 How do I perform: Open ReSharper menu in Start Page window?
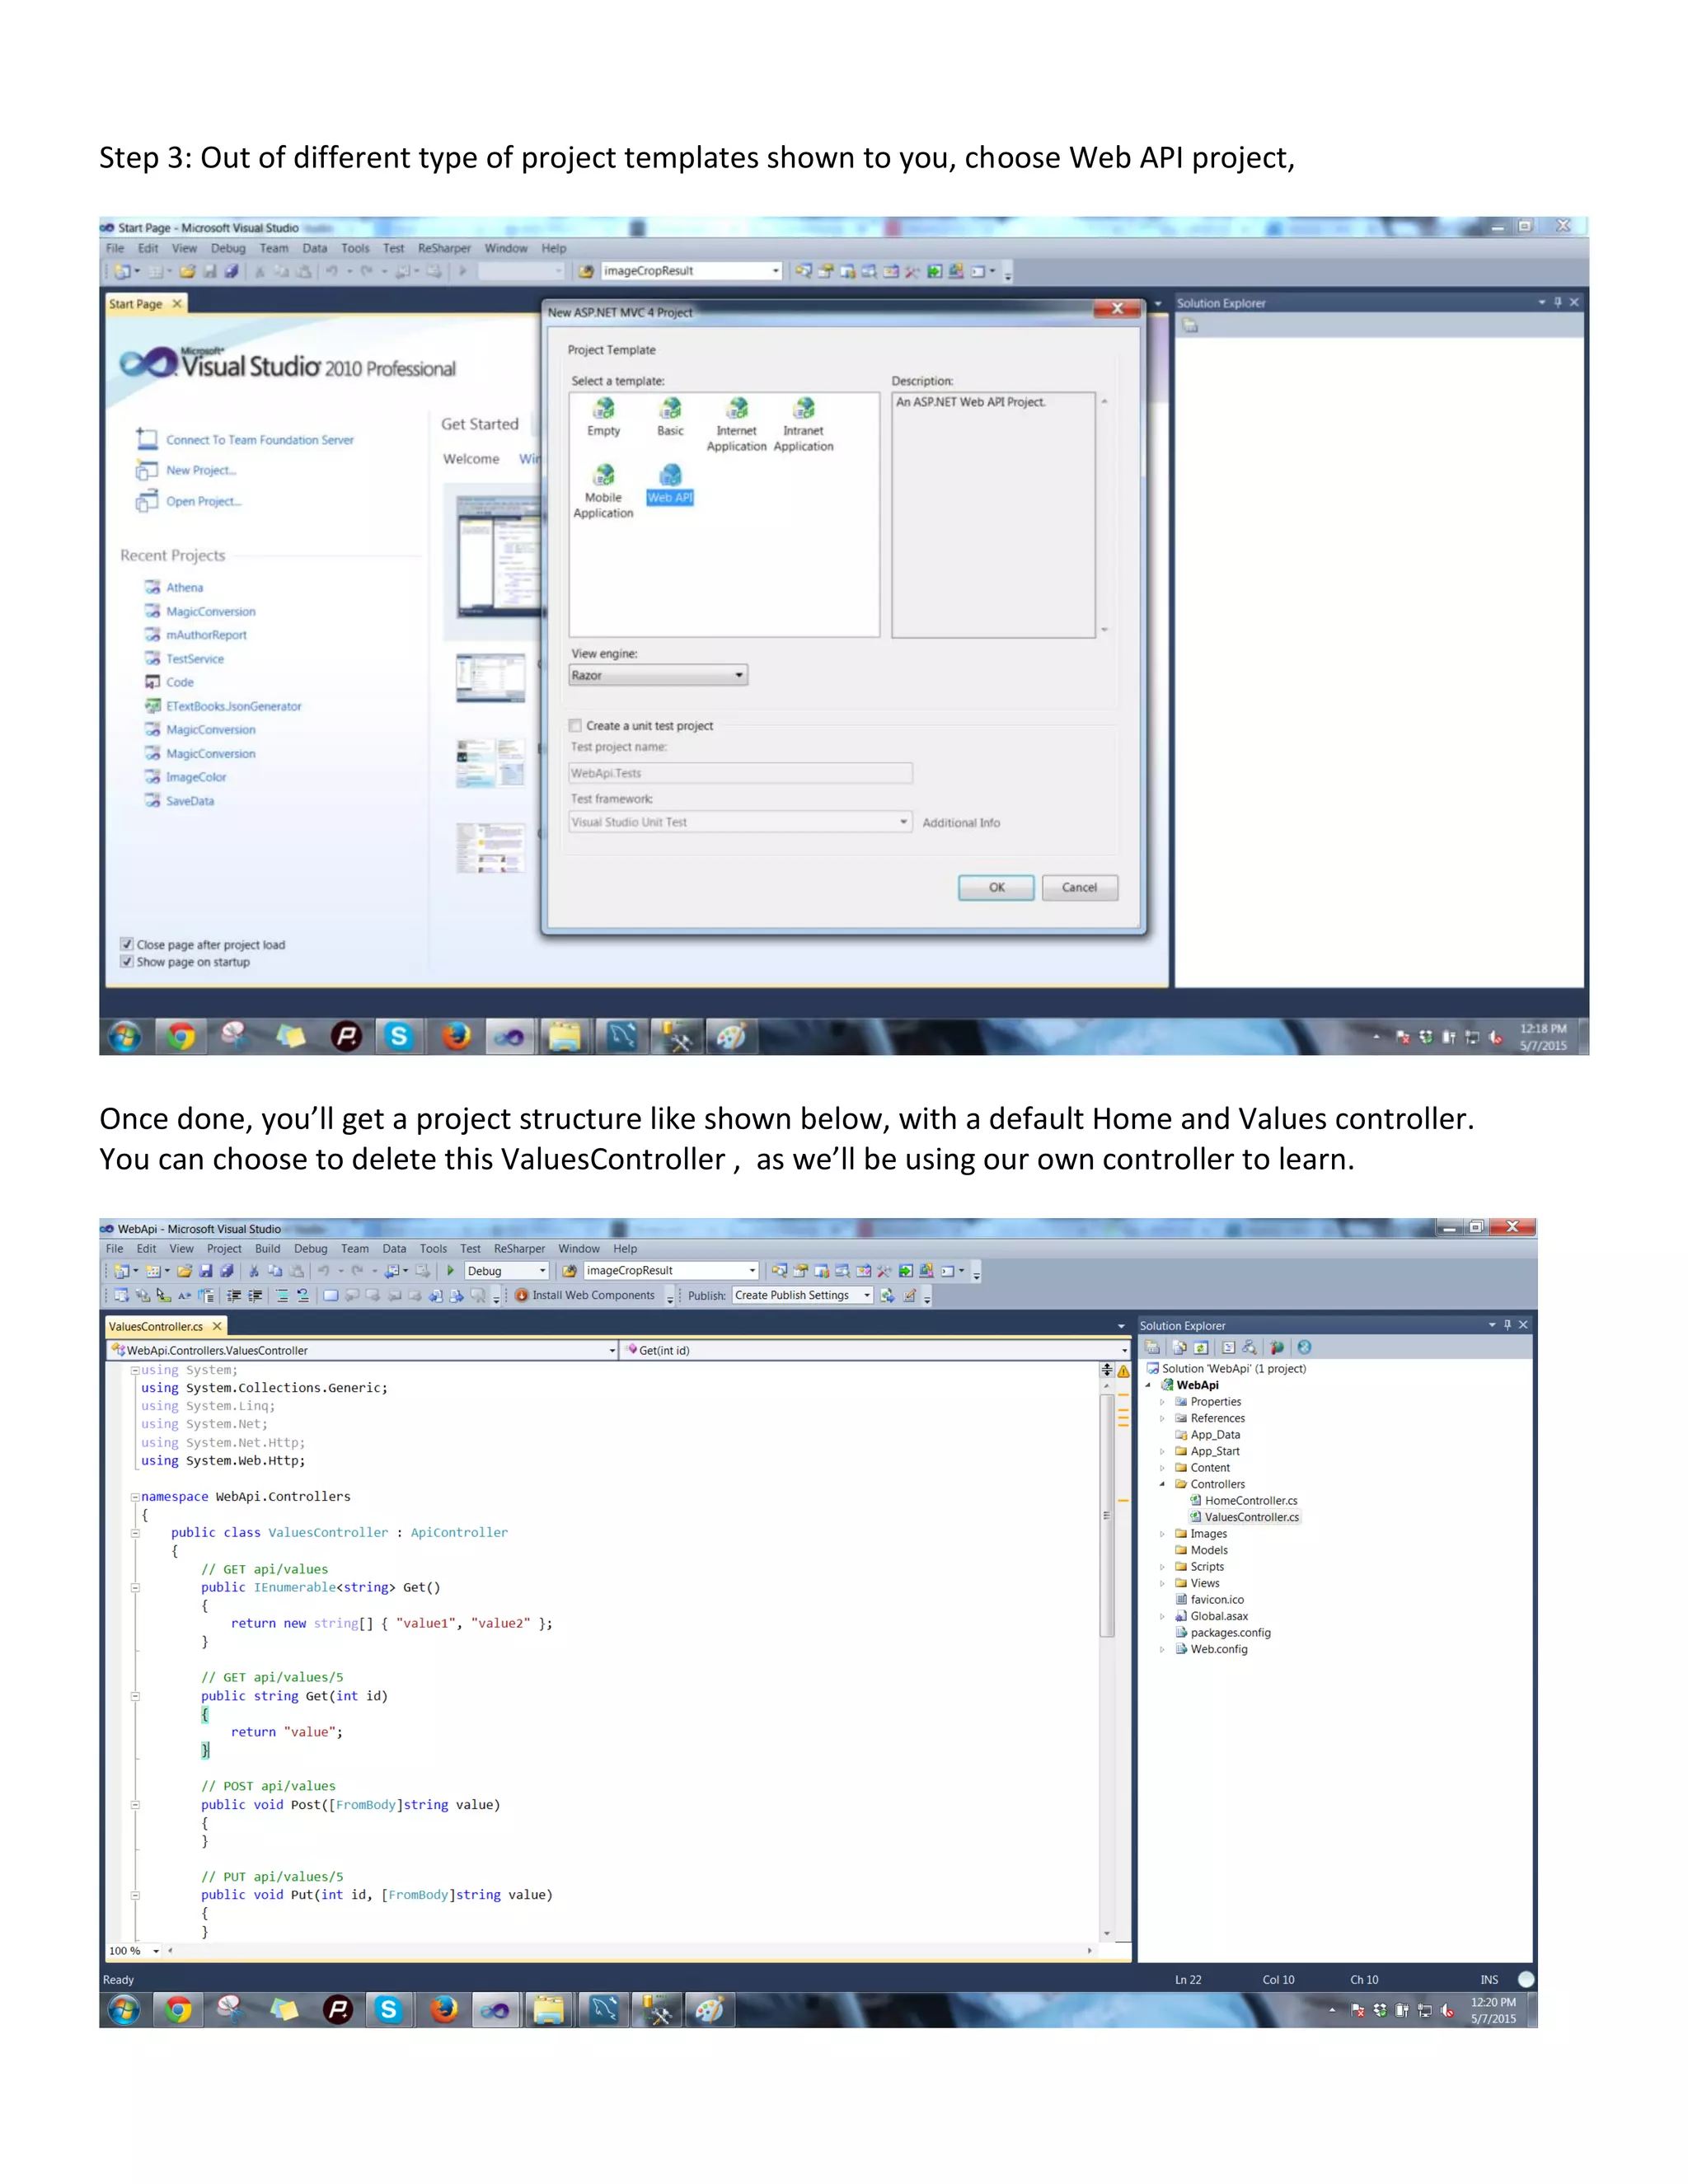(x=444, y=248)
